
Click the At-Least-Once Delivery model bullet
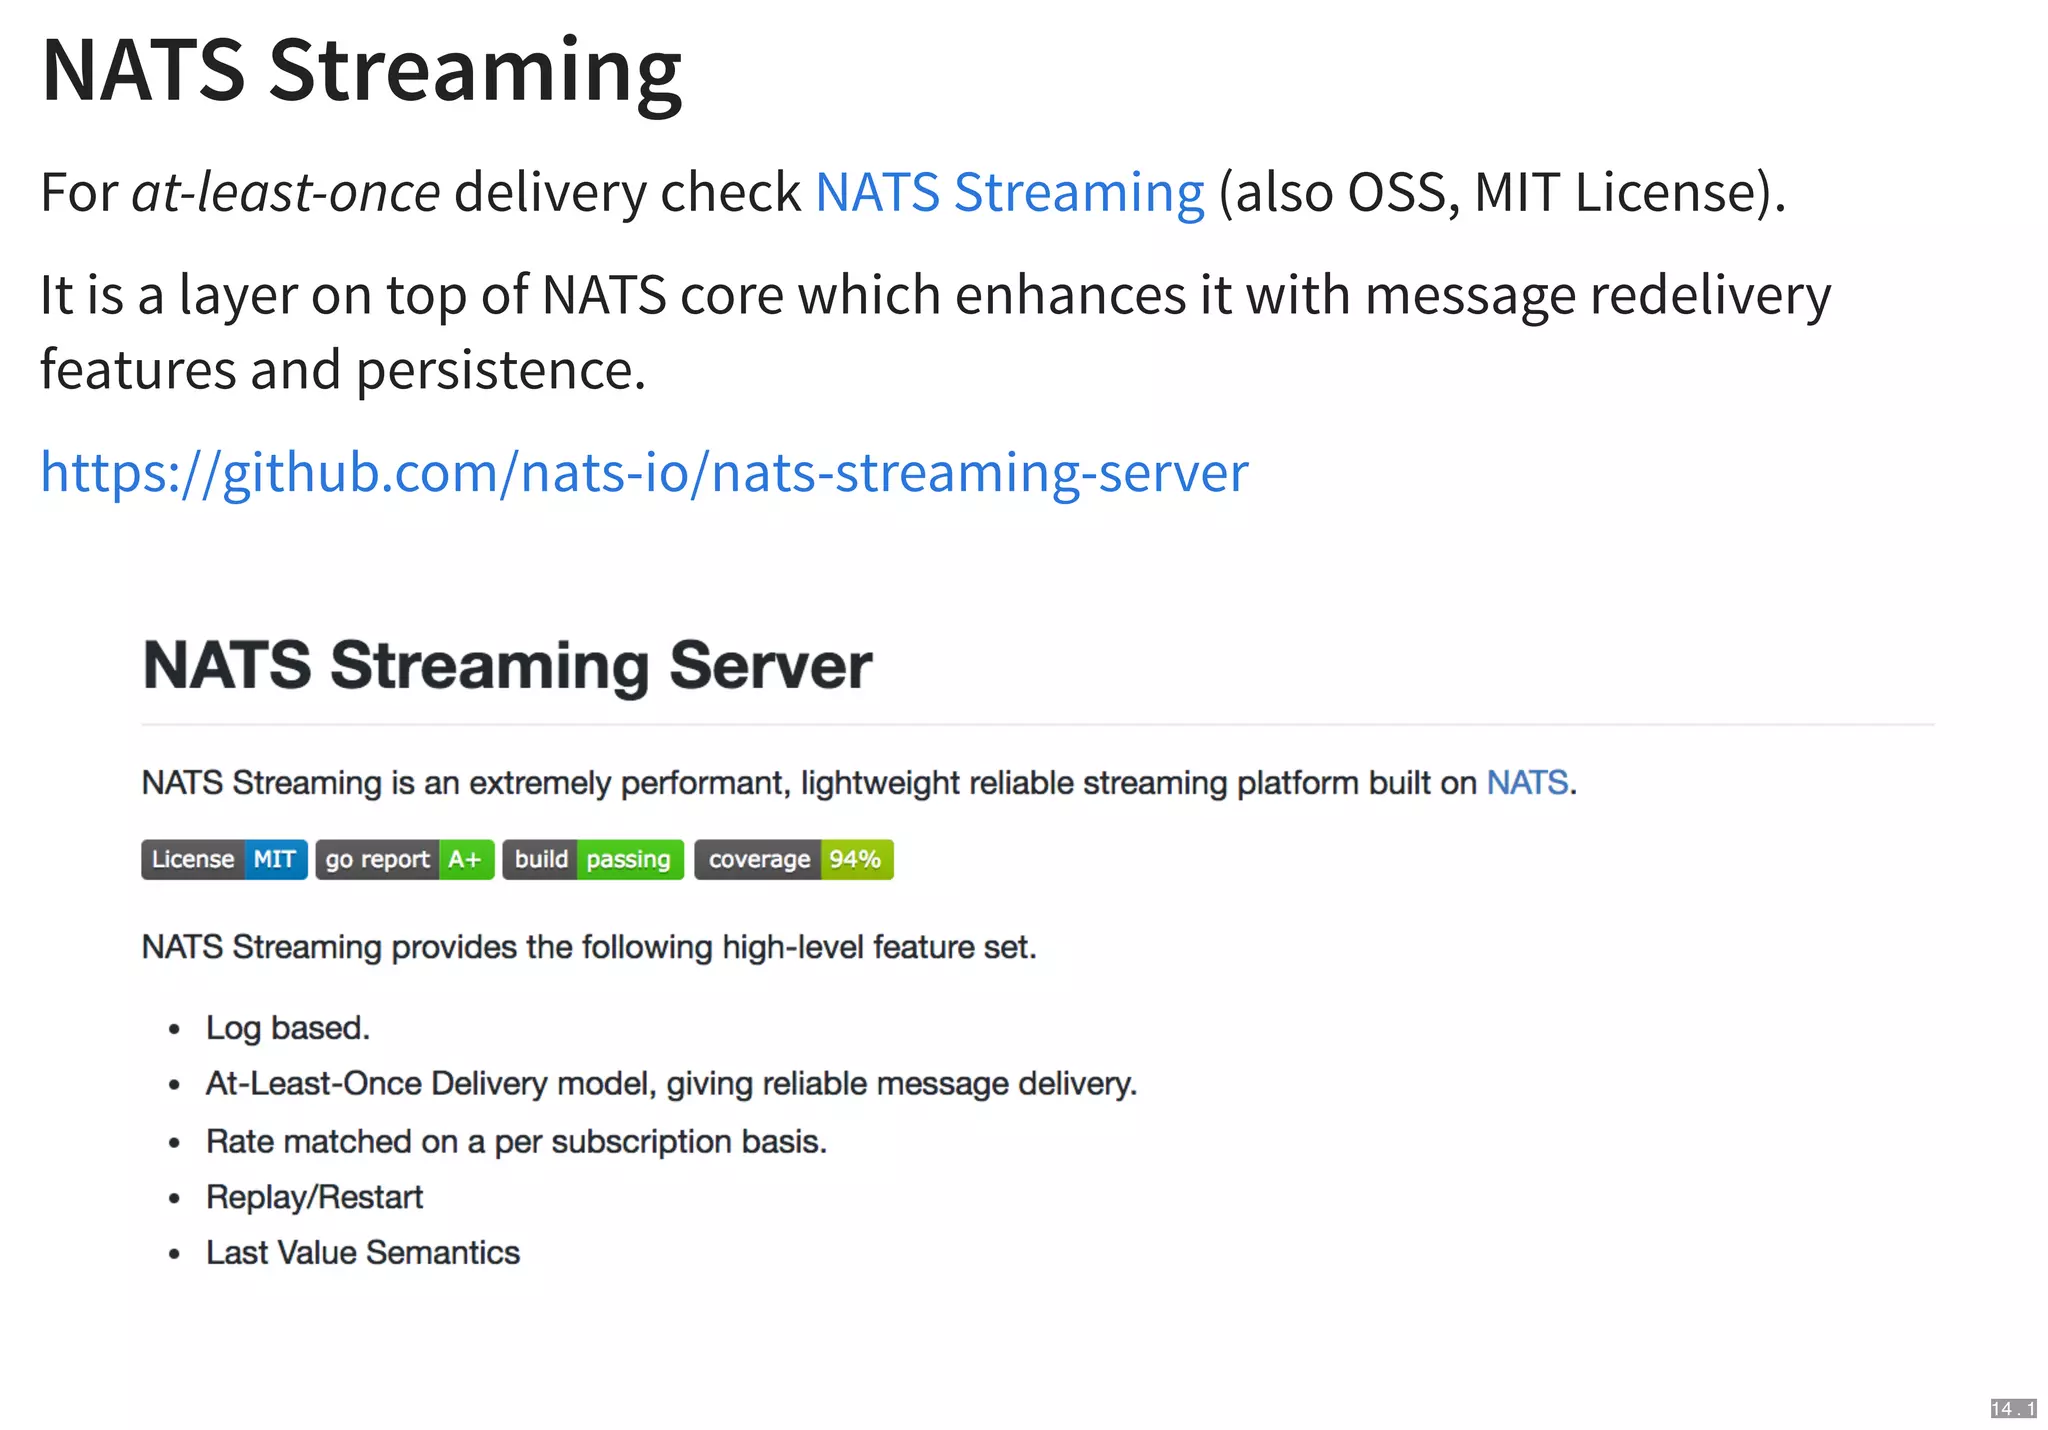coord(672,1084)
